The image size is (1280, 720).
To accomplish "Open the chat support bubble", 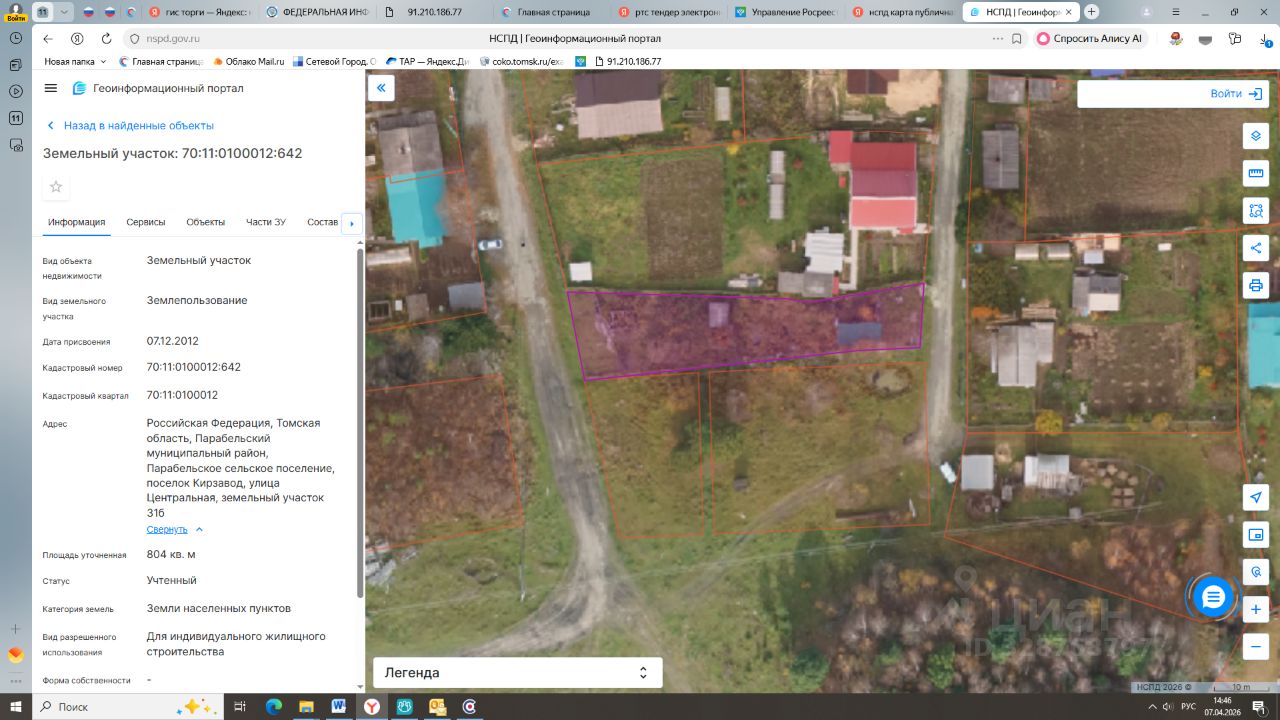I will (1213, 597).
